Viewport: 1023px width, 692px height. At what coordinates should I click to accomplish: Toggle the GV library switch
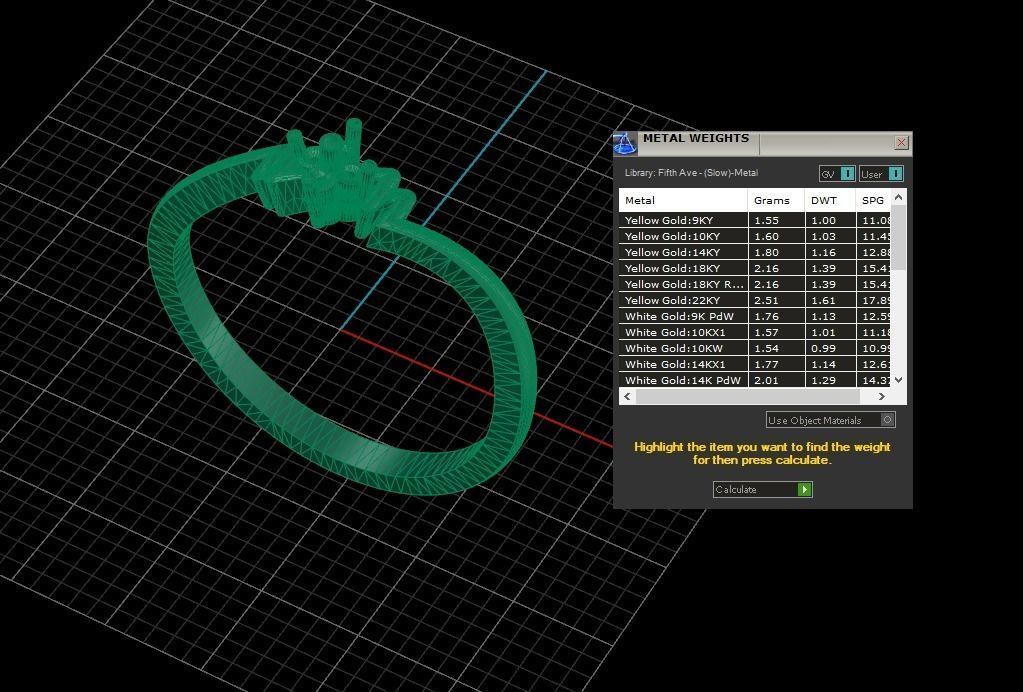(837, 173)
